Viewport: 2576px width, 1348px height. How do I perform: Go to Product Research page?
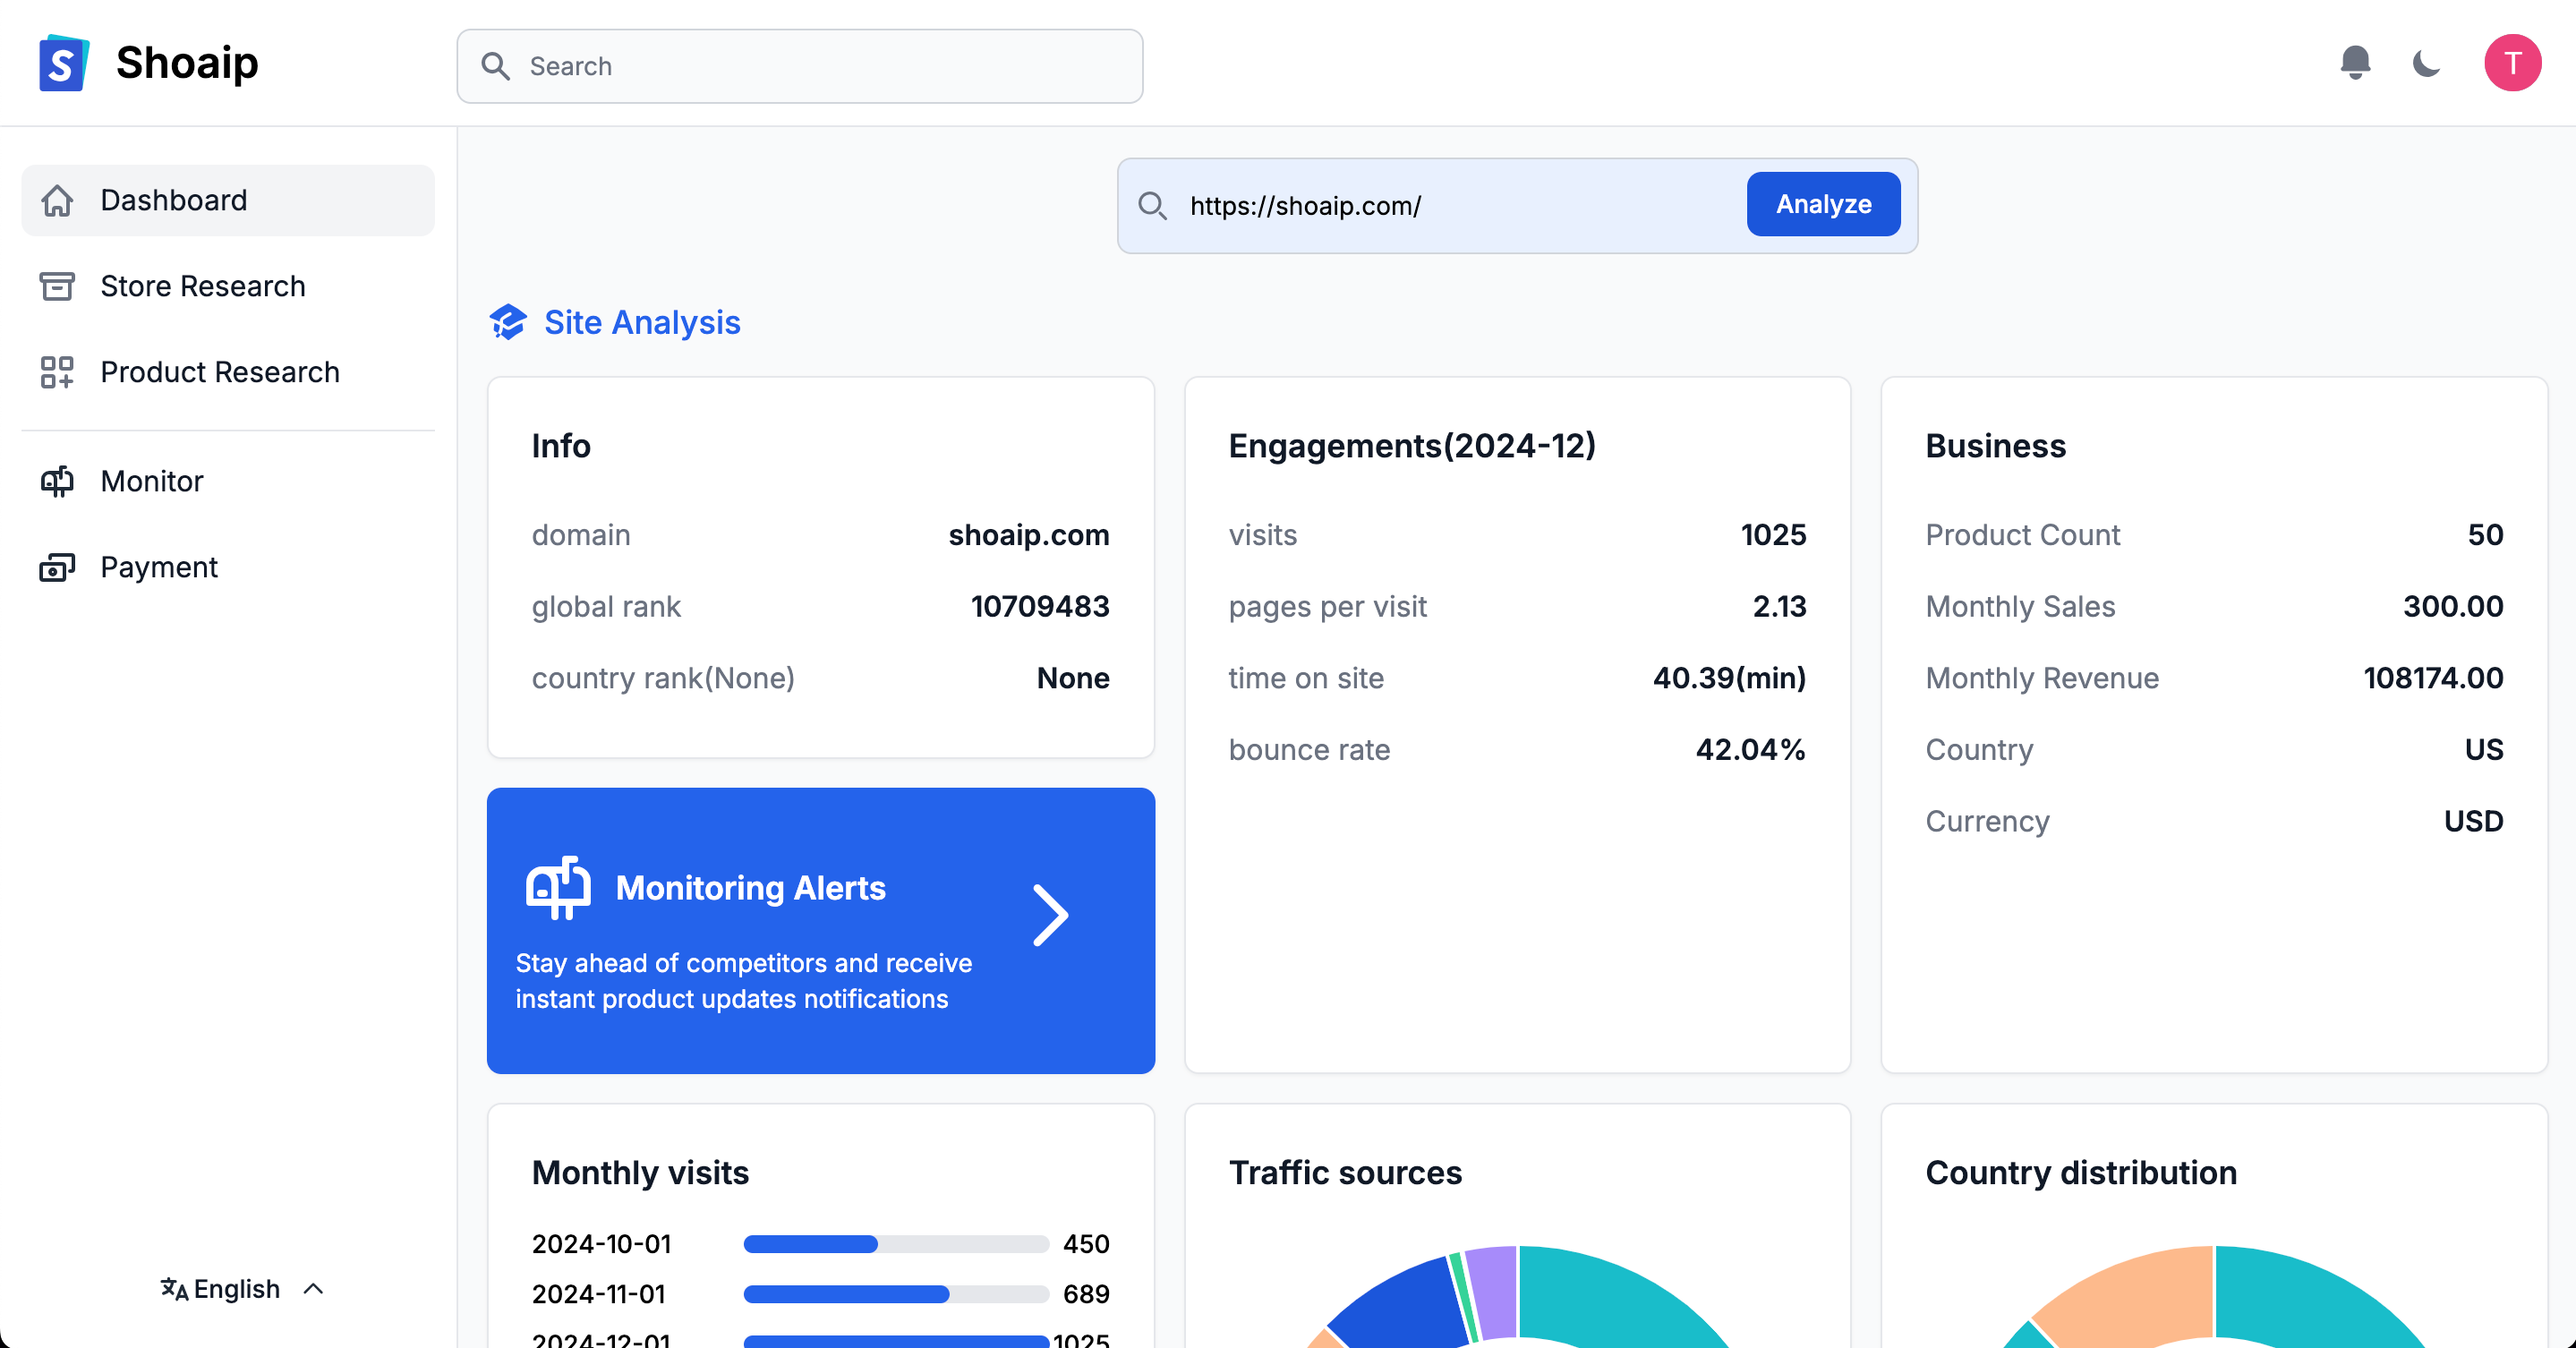(220, 372)
